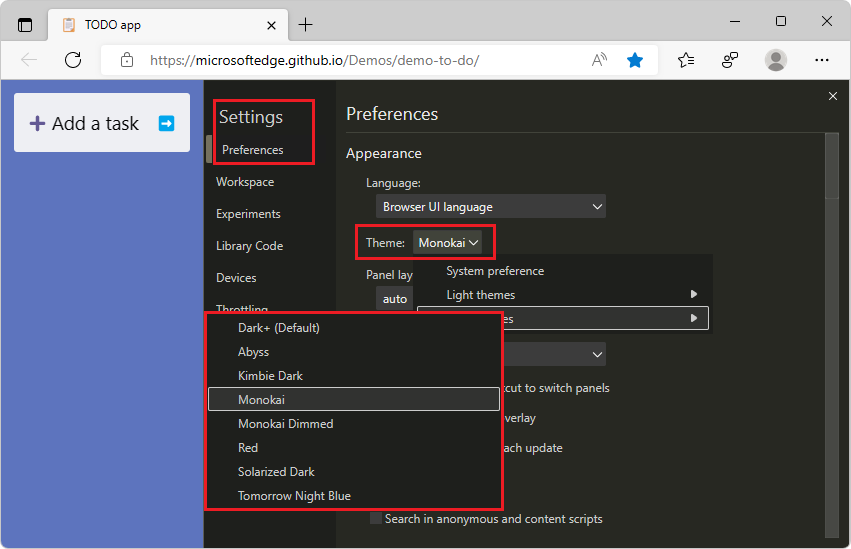Viewport: 851px width, 549px height.
Task: Open dropdown partially hidden behind theme menu
Action: click(554, 354)
